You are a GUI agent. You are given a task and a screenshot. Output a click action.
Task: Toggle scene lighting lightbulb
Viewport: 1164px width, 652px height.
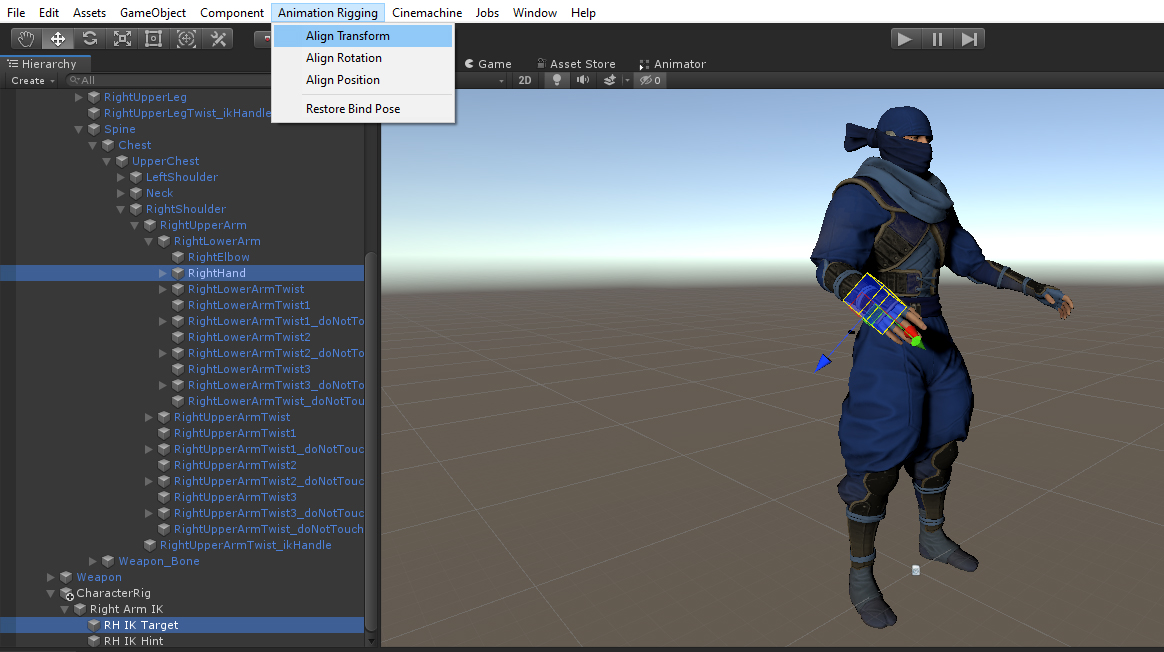coord(557,80)
